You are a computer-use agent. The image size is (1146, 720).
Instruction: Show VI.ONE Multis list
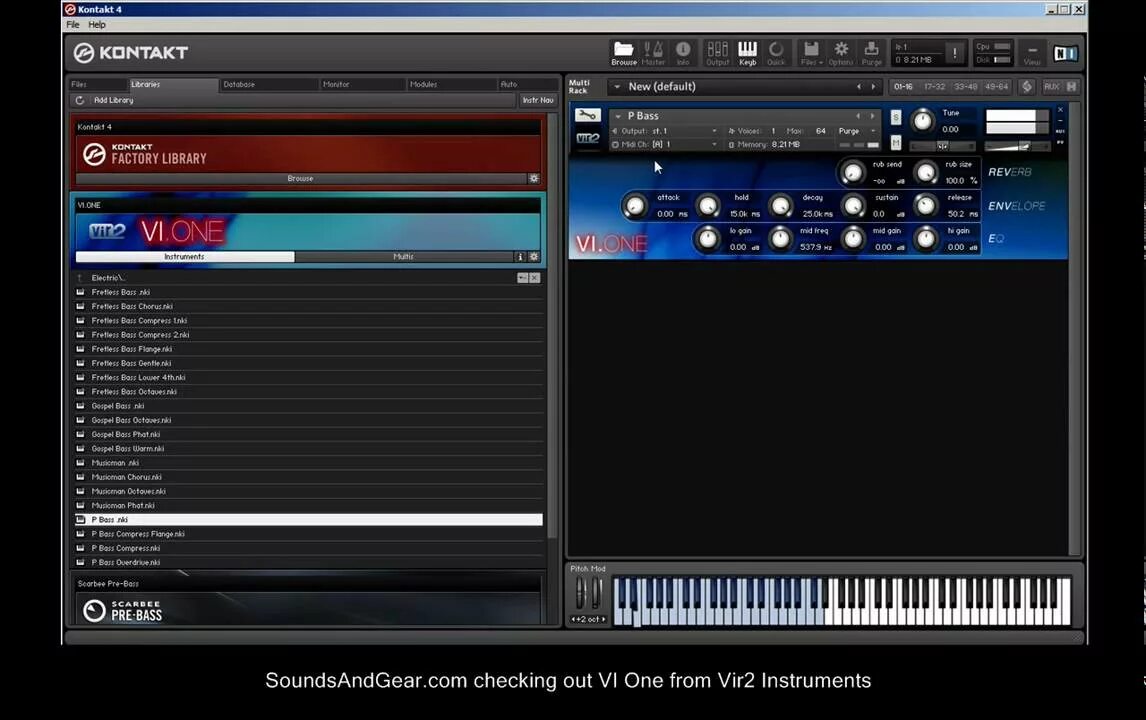[404, 257]
